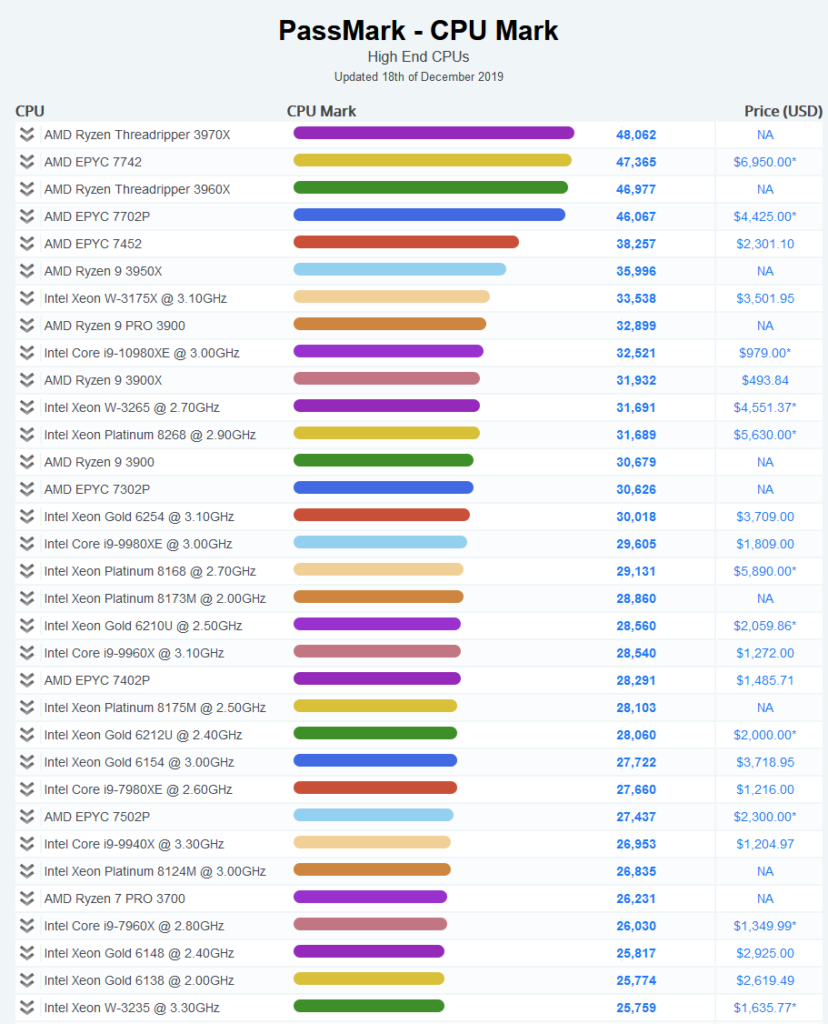Image resolution: width=828 pixels, height=1024 pixels.
Task: Click the CPU column header
Action: [x=30, y=111]
